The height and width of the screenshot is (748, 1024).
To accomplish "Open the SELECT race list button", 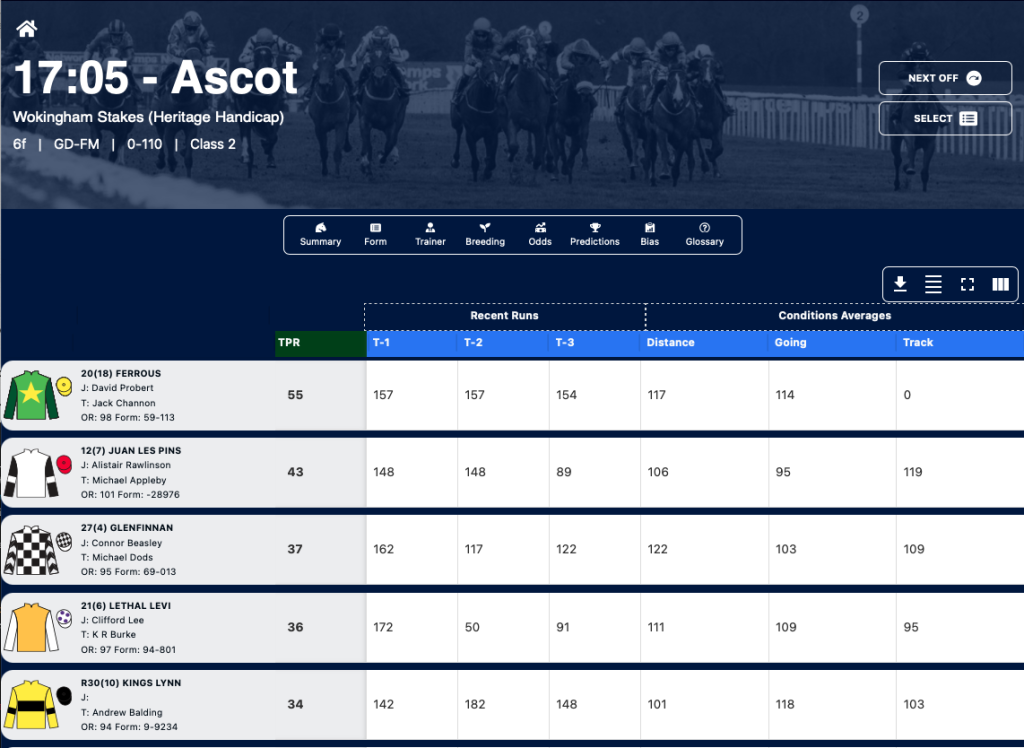I will (x=945, y=118).
